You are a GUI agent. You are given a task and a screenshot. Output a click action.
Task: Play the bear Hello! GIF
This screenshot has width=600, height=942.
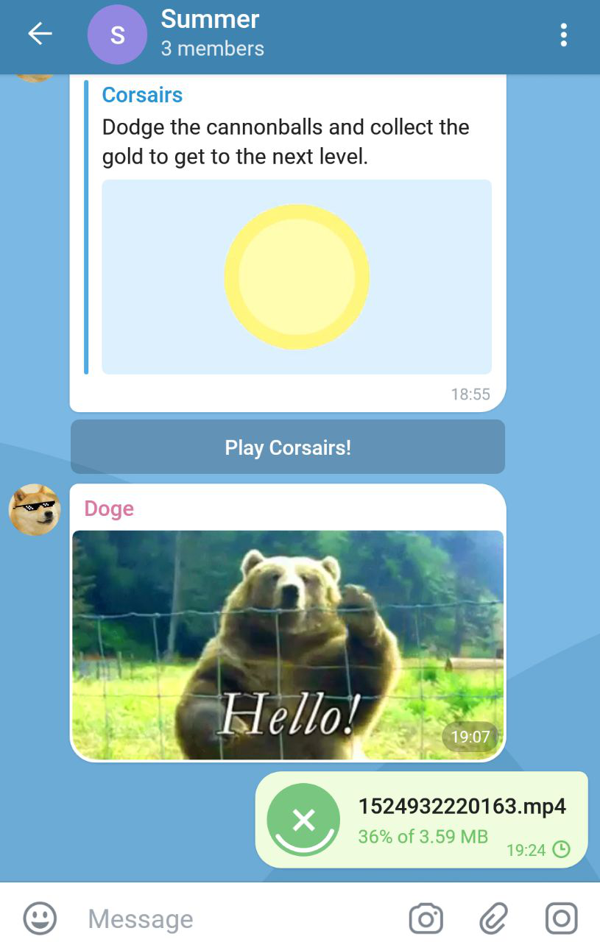[x=287, y=645]
